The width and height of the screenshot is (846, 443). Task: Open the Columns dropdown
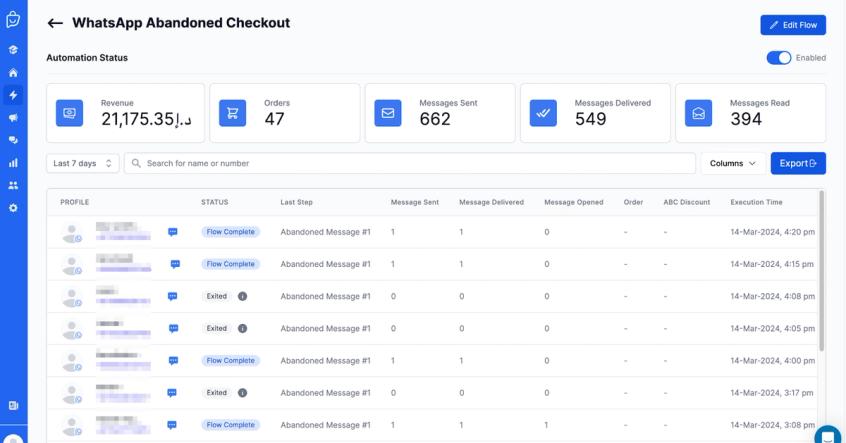[733, 163]
